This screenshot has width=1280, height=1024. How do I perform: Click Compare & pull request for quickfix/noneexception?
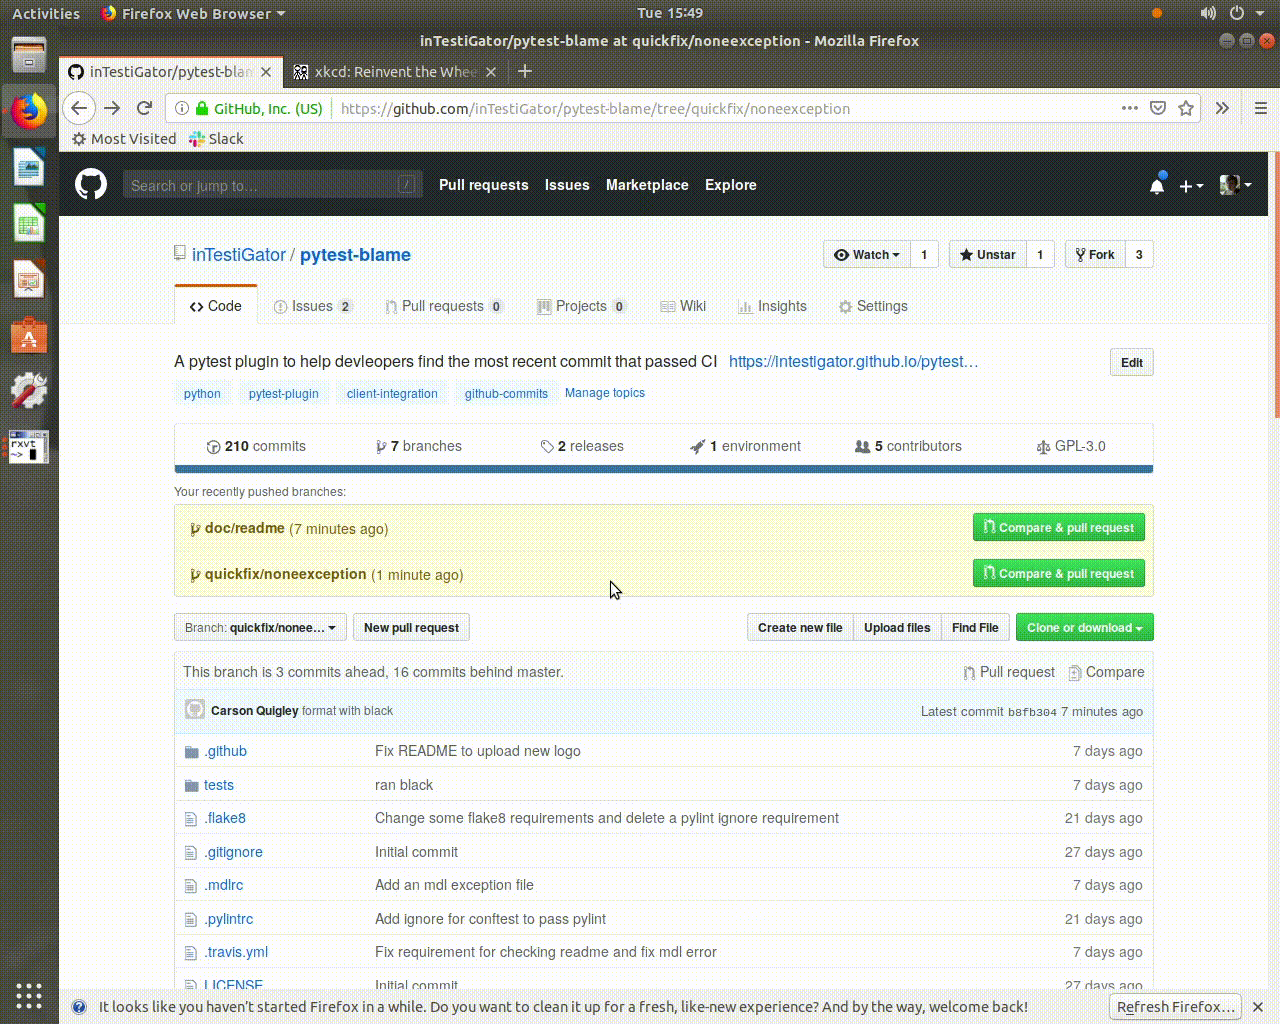click(1059, 574)
